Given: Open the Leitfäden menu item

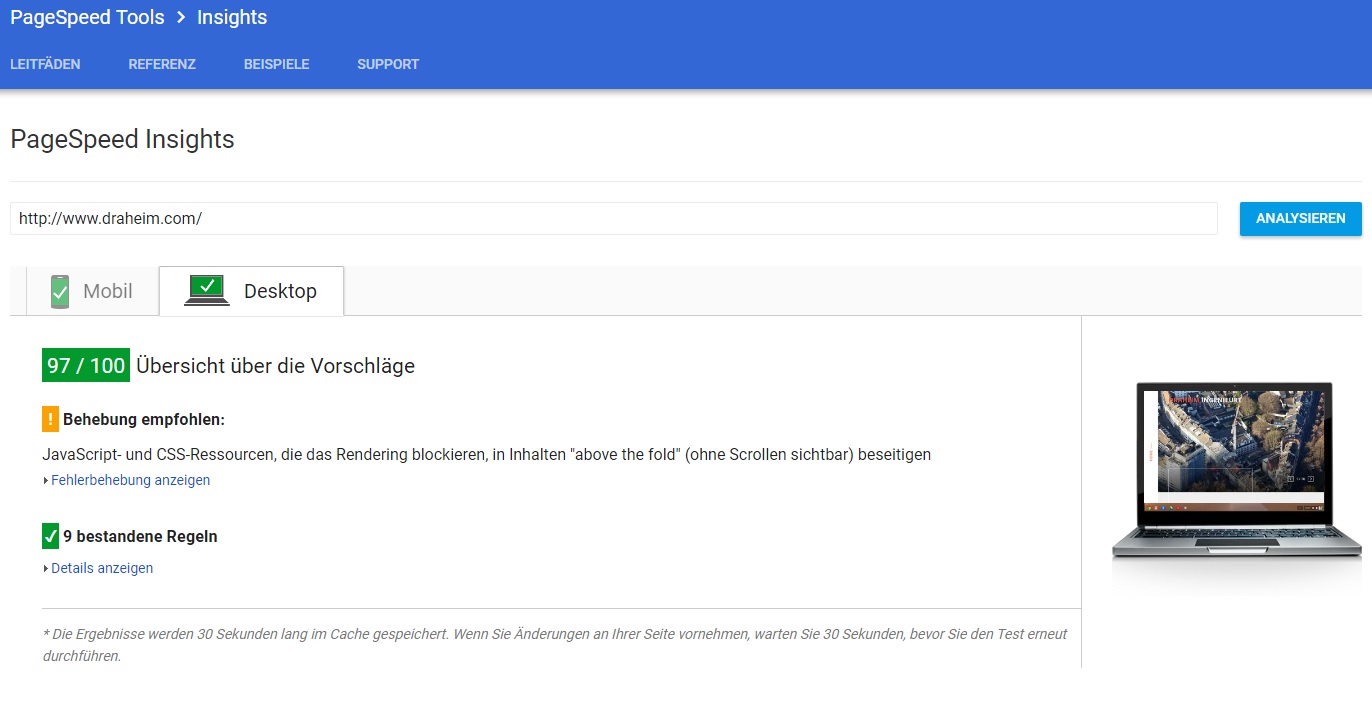Looking at the screenshot, I should [x=45, y=64].
